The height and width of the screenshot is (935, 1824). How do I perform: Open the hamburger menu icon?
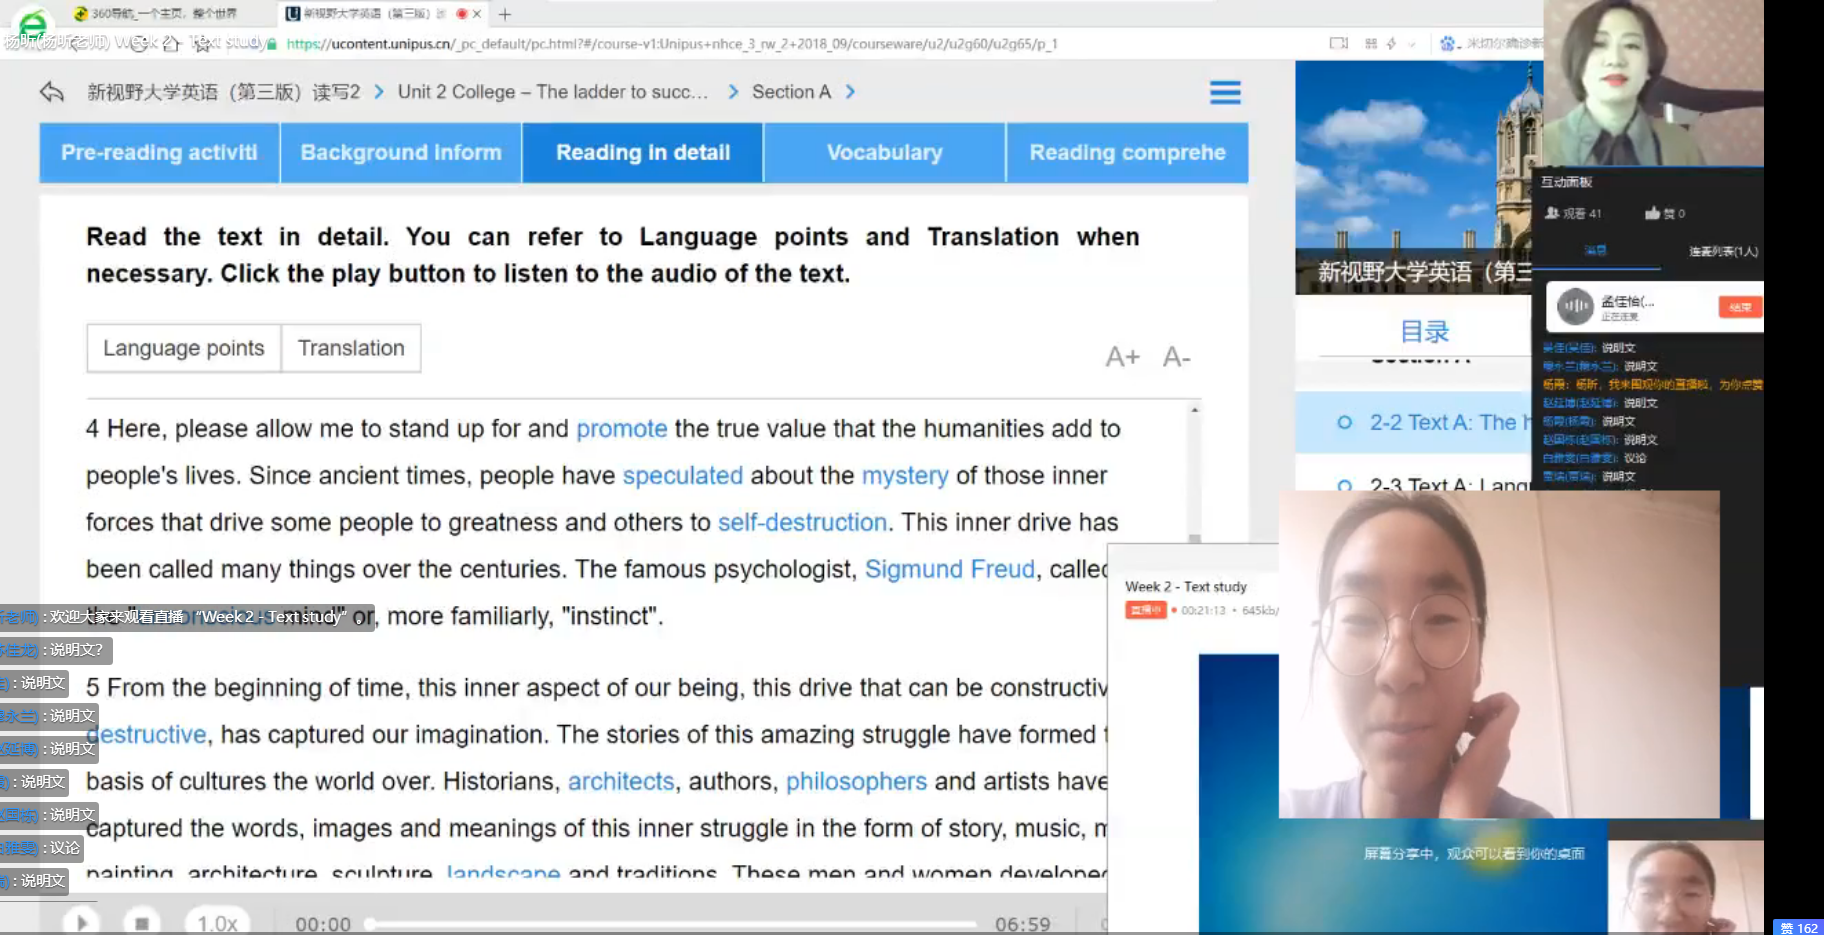tap(1225, 93)
